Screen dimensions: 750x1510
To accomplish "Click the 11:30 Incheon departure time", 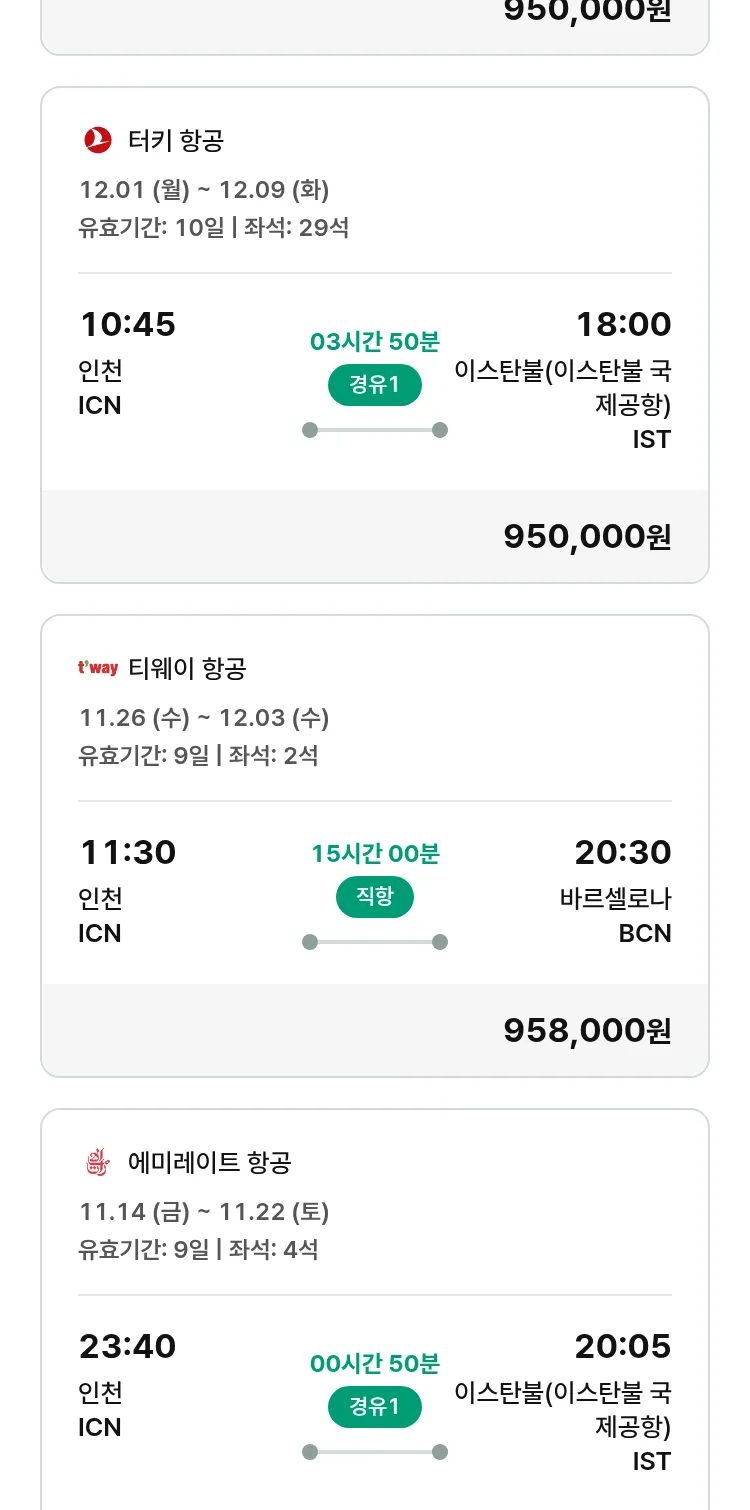I will (x=128, y=853).
